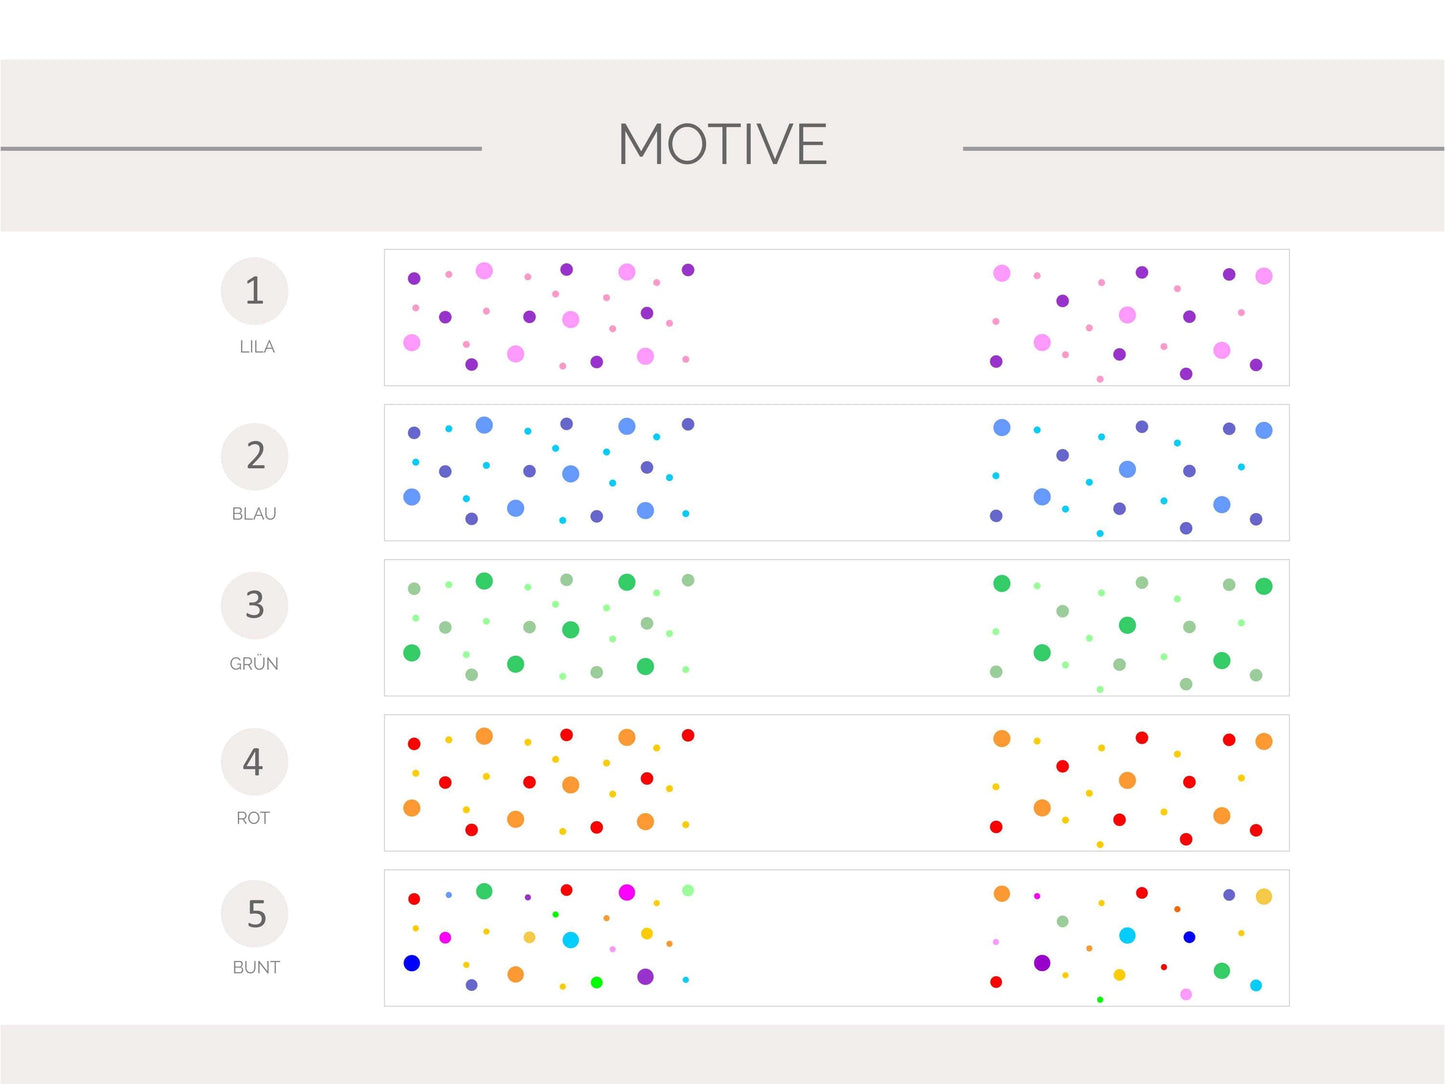
Task: Click the number 2 circle badge
Action: pos(254,456)
